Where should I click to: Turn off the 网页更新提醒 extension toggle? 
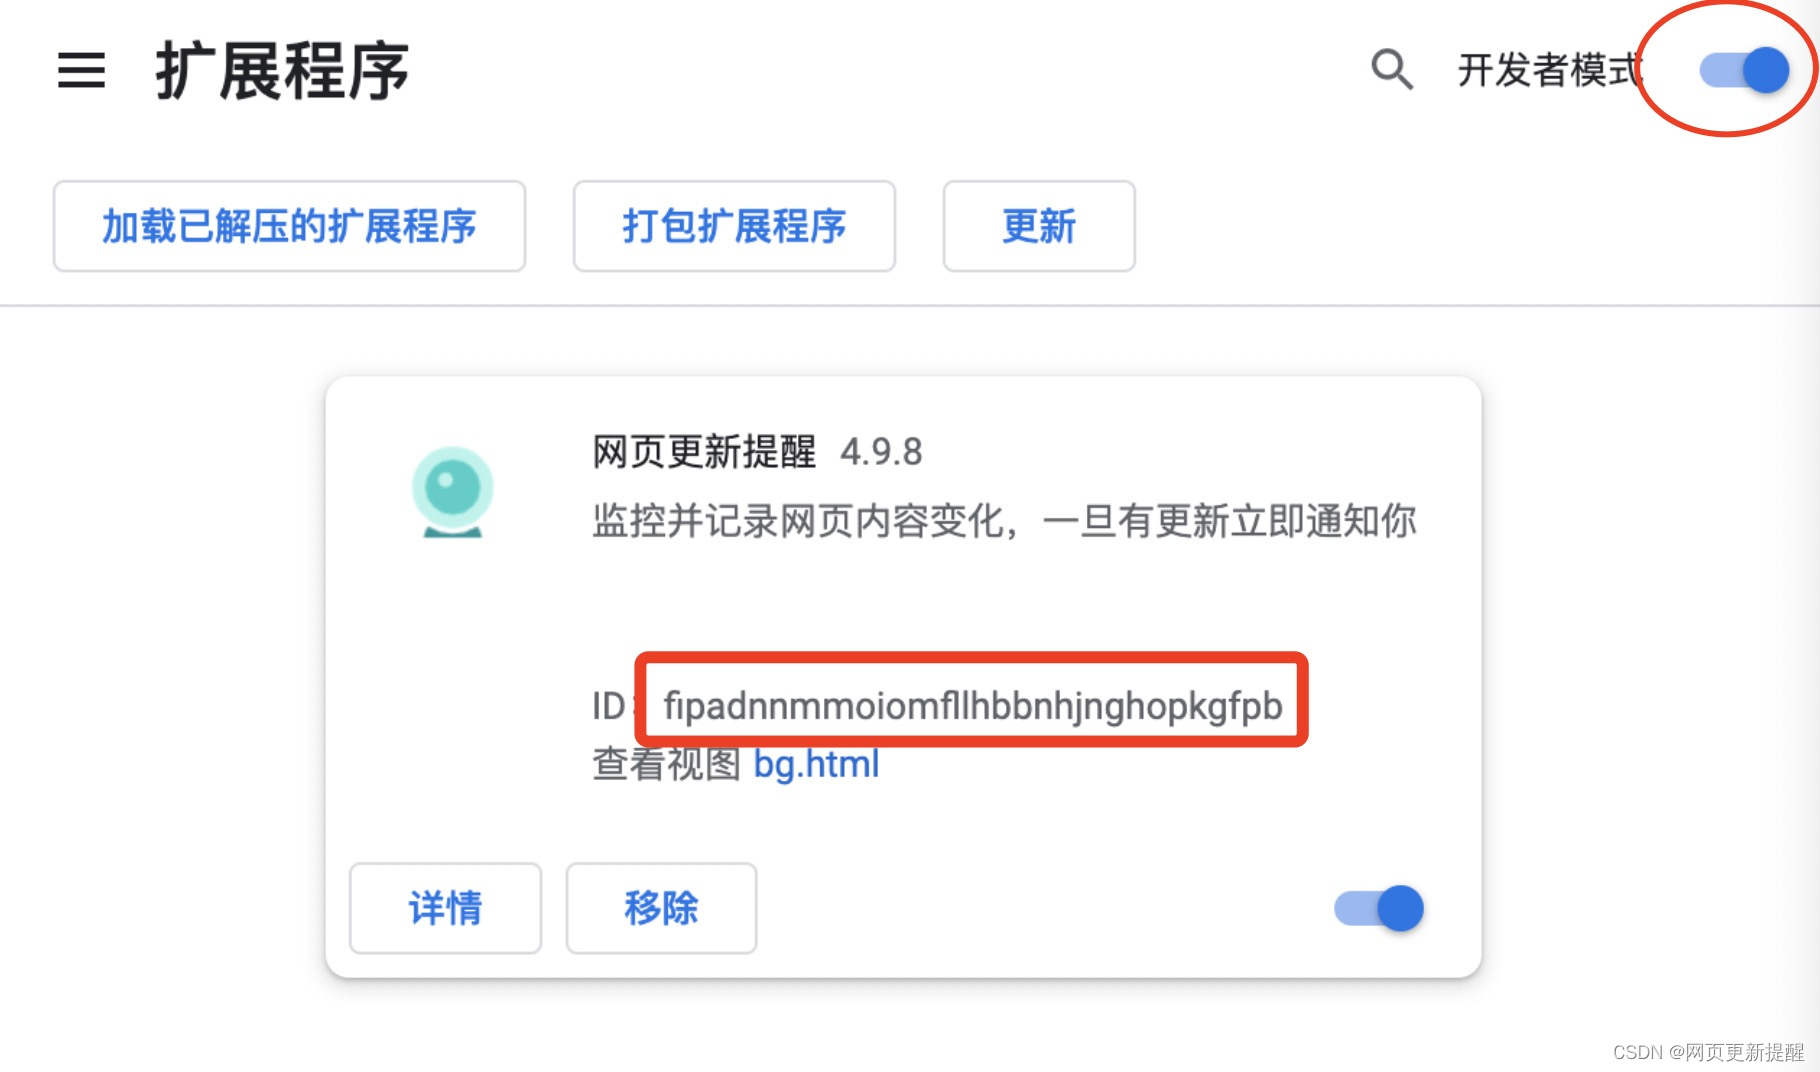(1379, 908)
